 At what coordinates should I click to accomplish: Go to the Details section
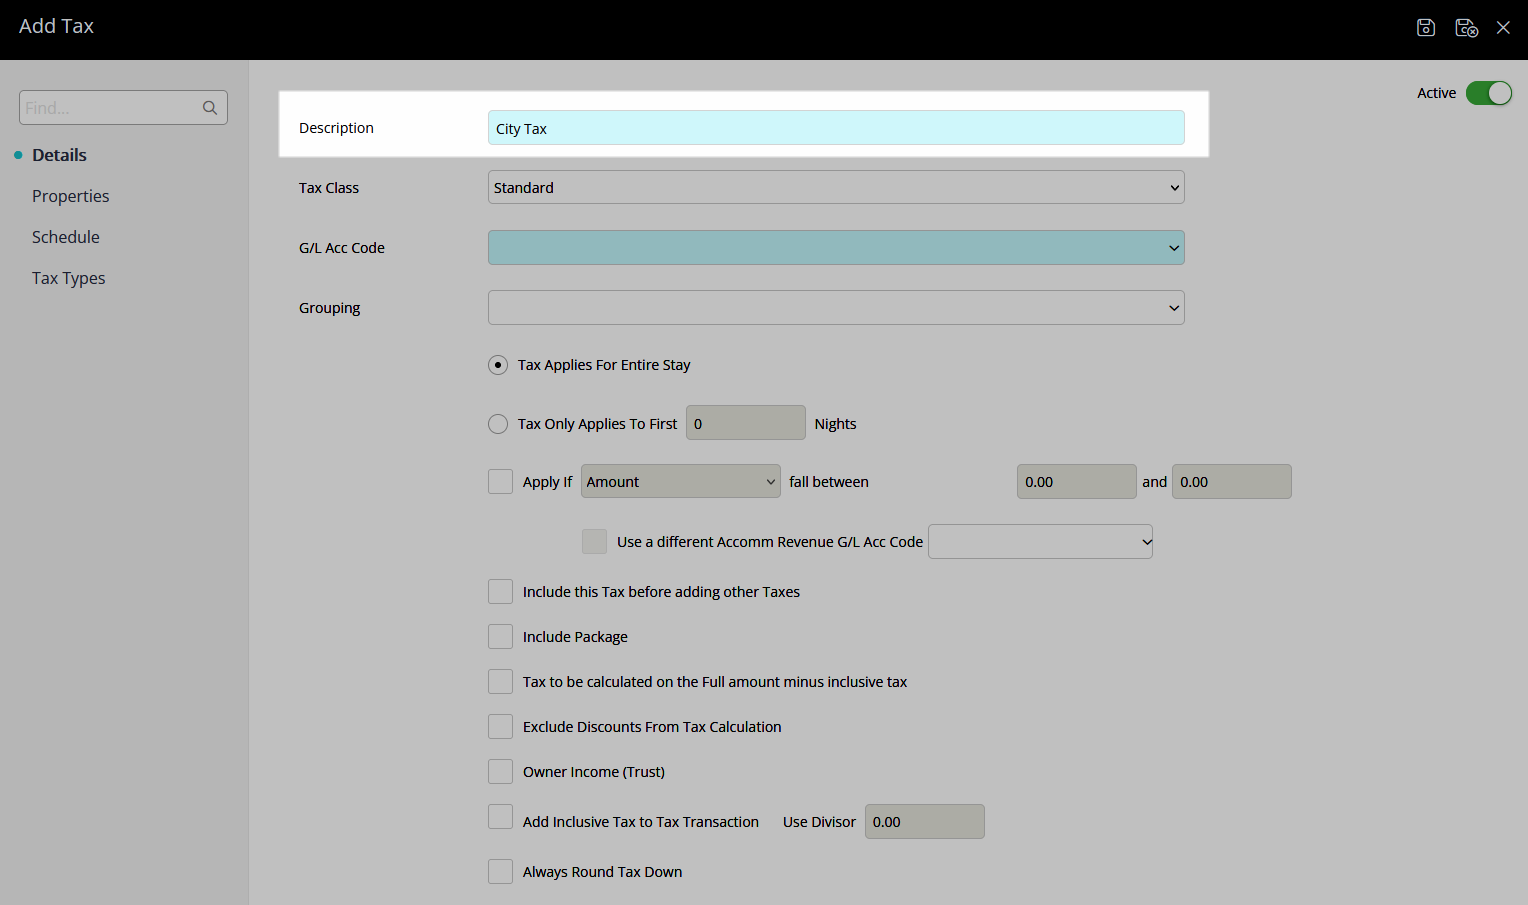click(59, 155)
